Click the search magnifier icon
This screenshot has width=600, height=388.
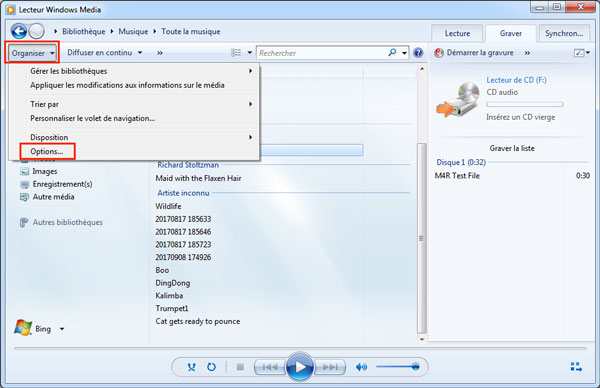[392, 52]
